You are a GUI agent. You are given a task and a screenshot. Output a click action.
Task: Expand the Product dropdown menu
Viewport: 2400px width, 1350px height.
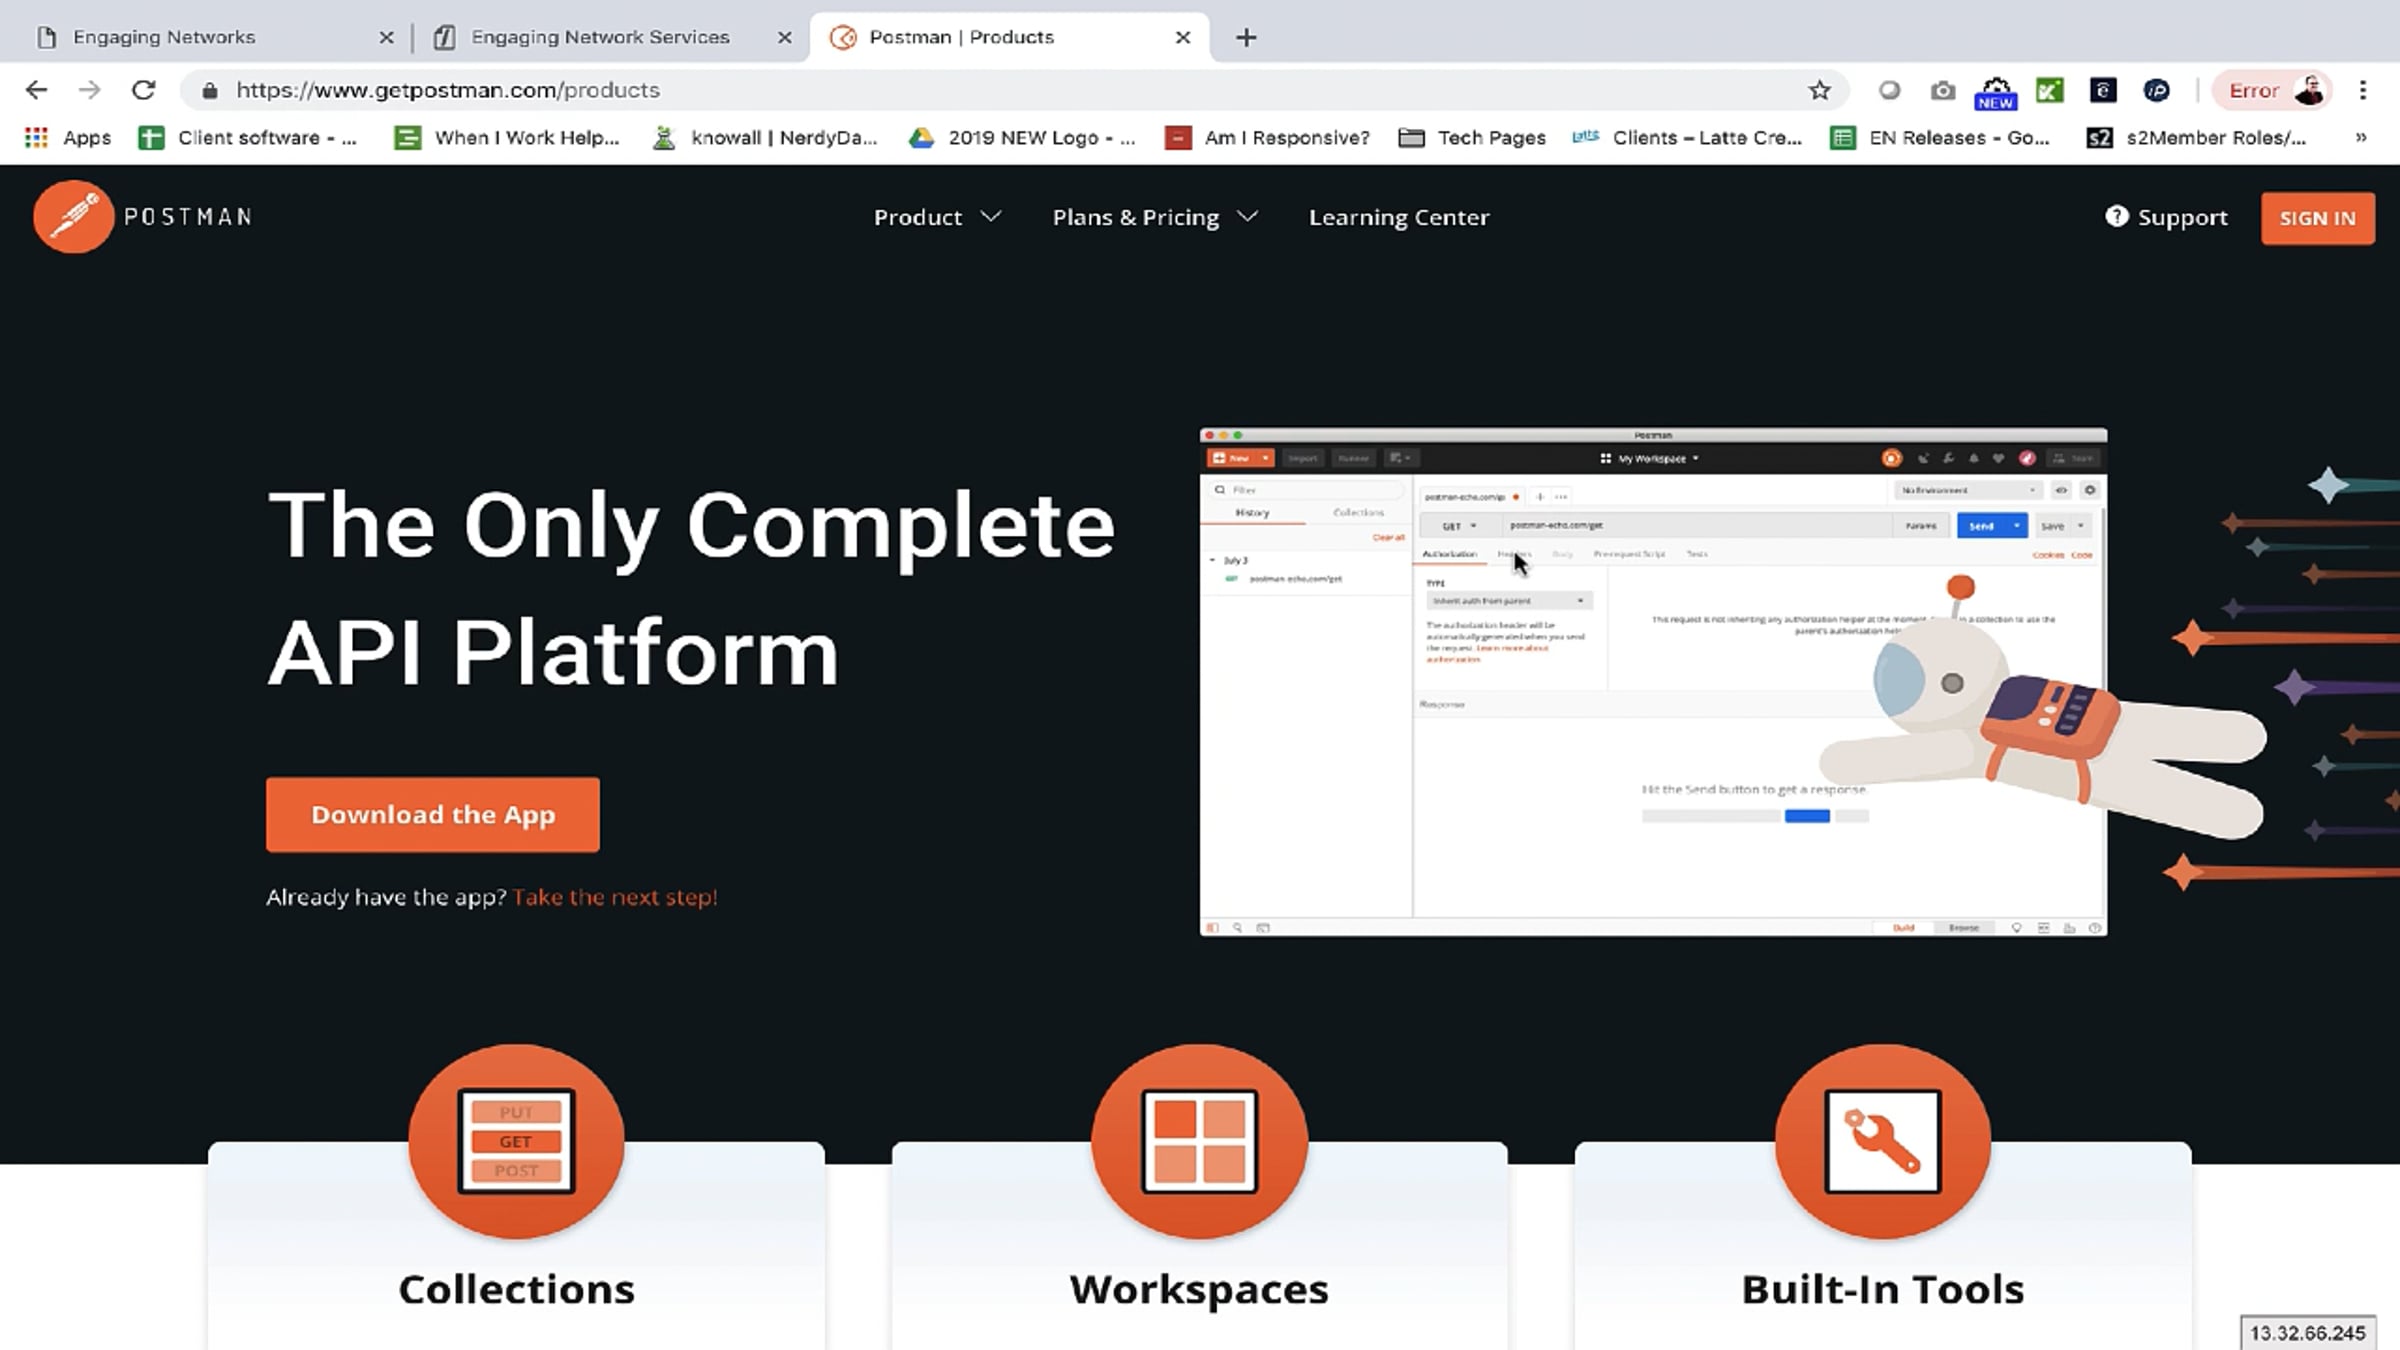coord(937,217)
